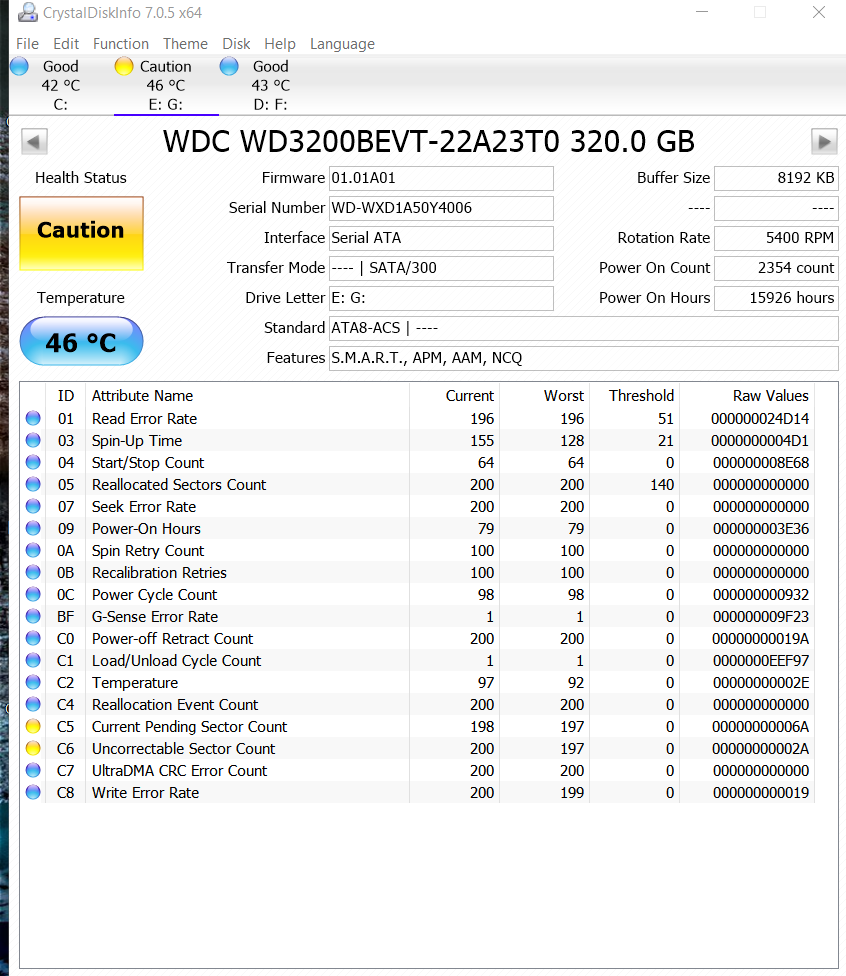Viewport: 846px width, 976px height.
Task: Click status orb of UltraDMA CRC Error Count
Action: point(33,771)
